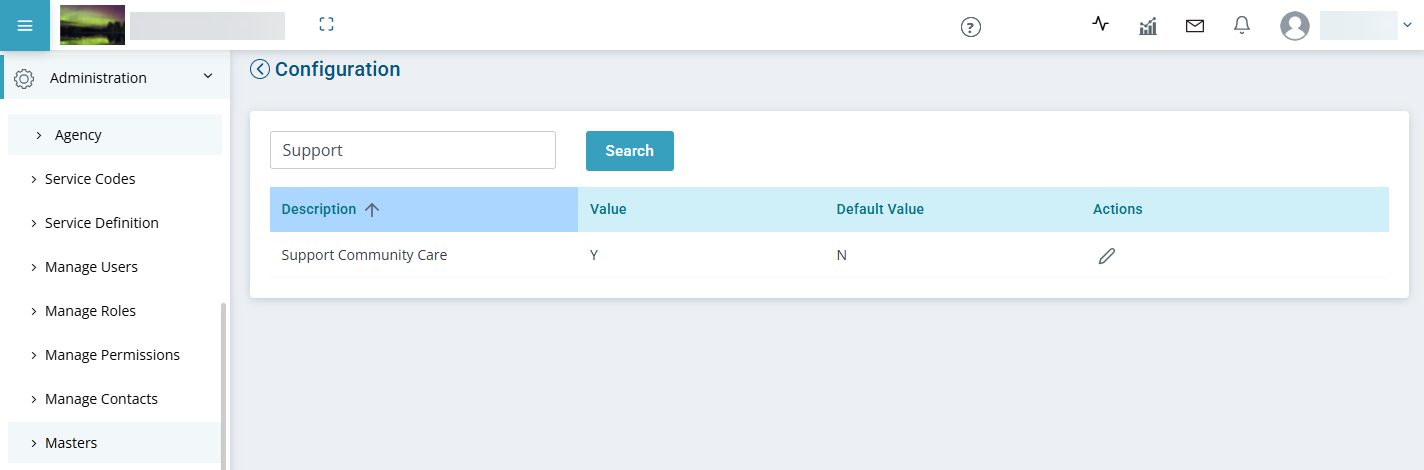Expand the Service Codes item

point(33,179)
